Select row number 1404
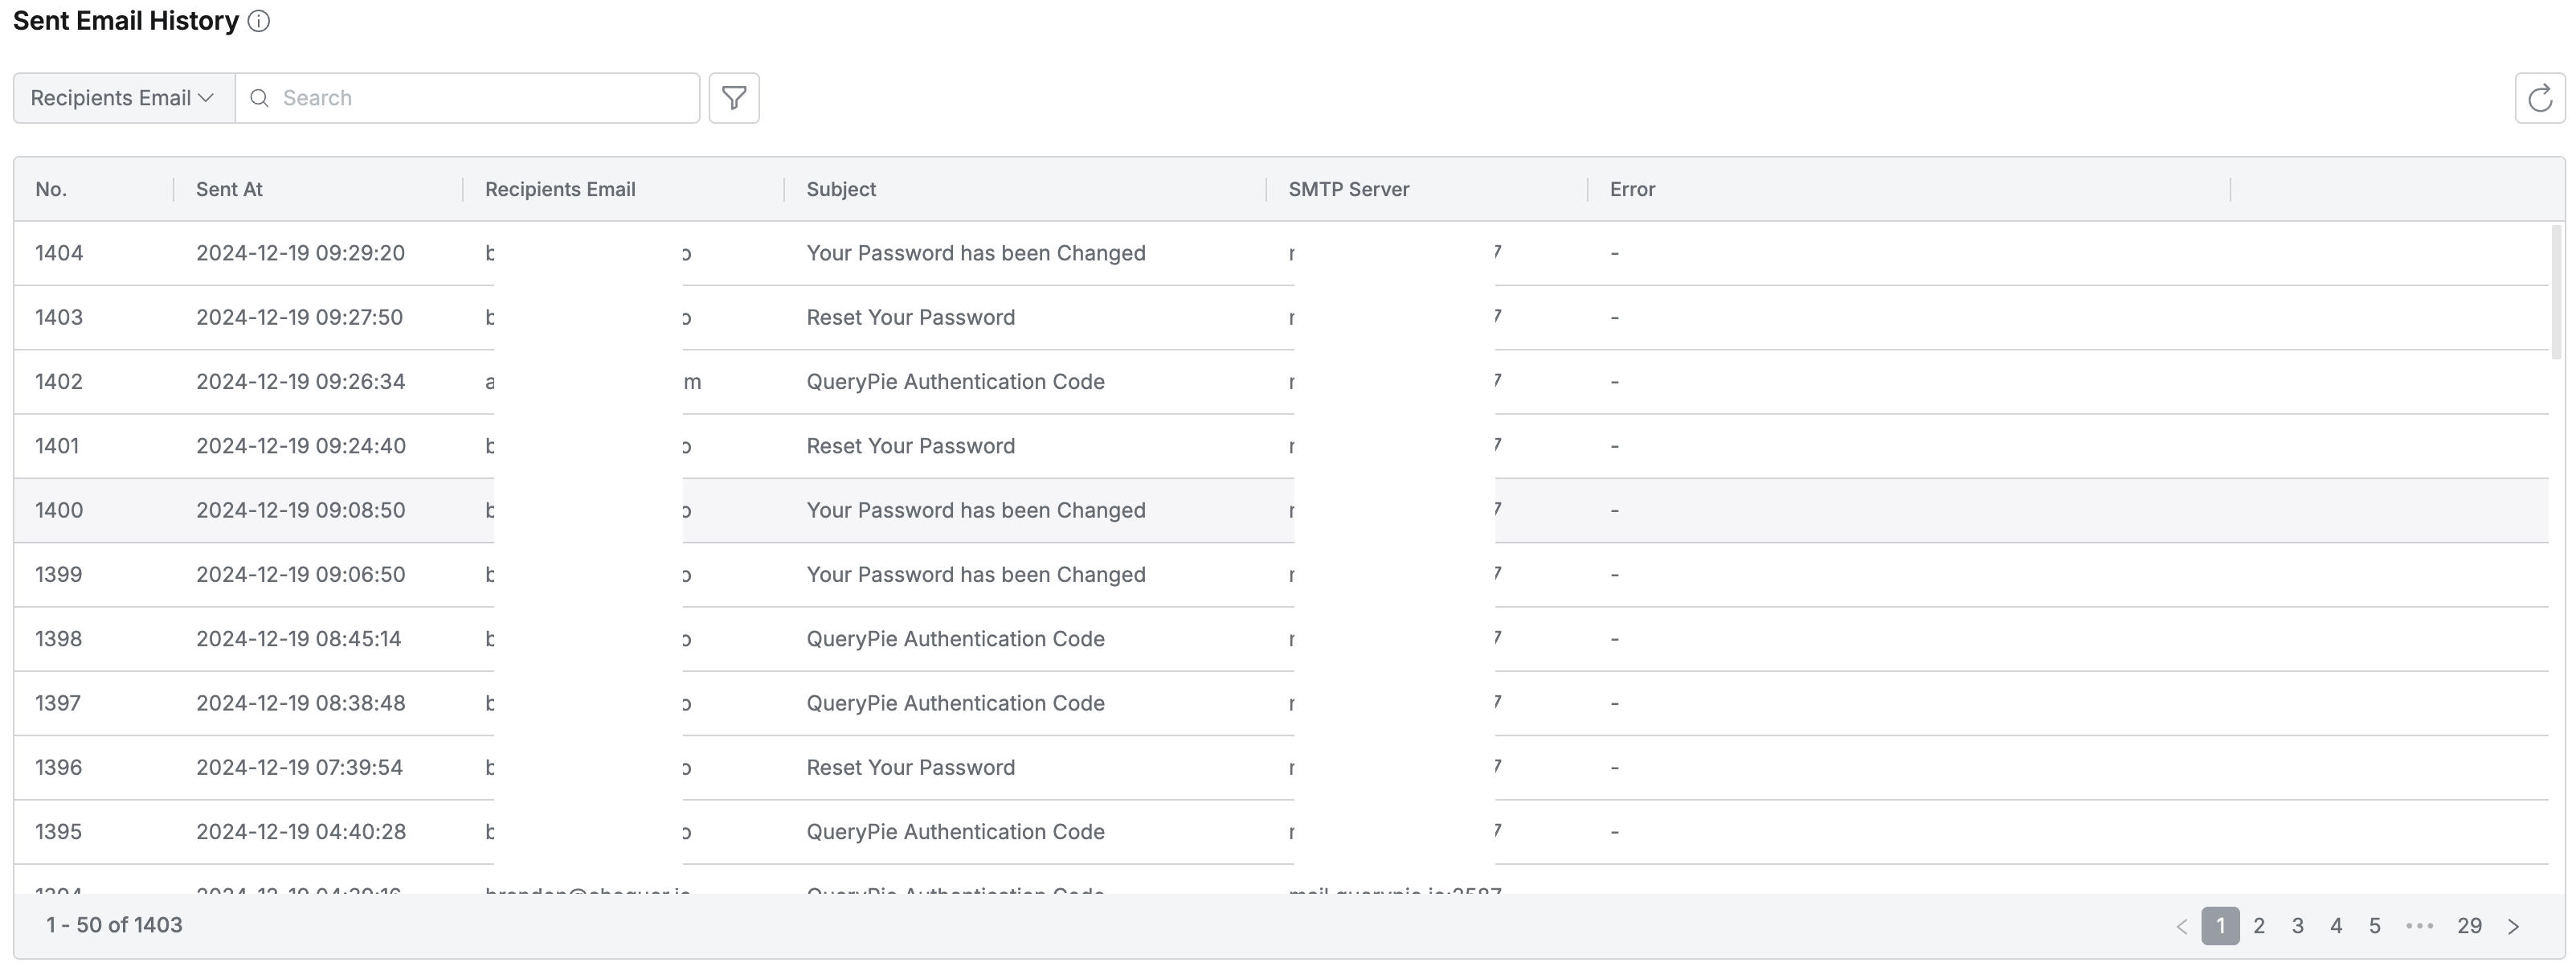 [x=59, y=253]
